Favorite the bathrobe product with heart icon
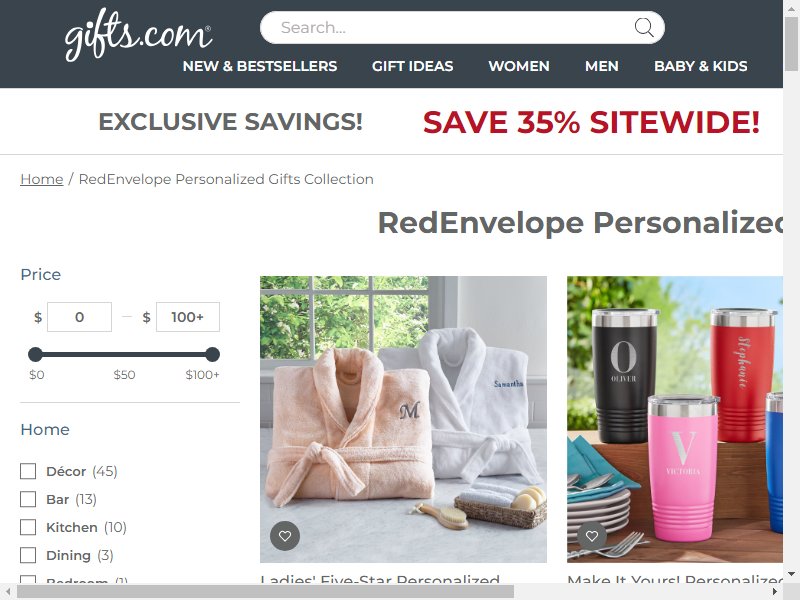The height and width of the screenshot is (600, 800). (285, 536)
